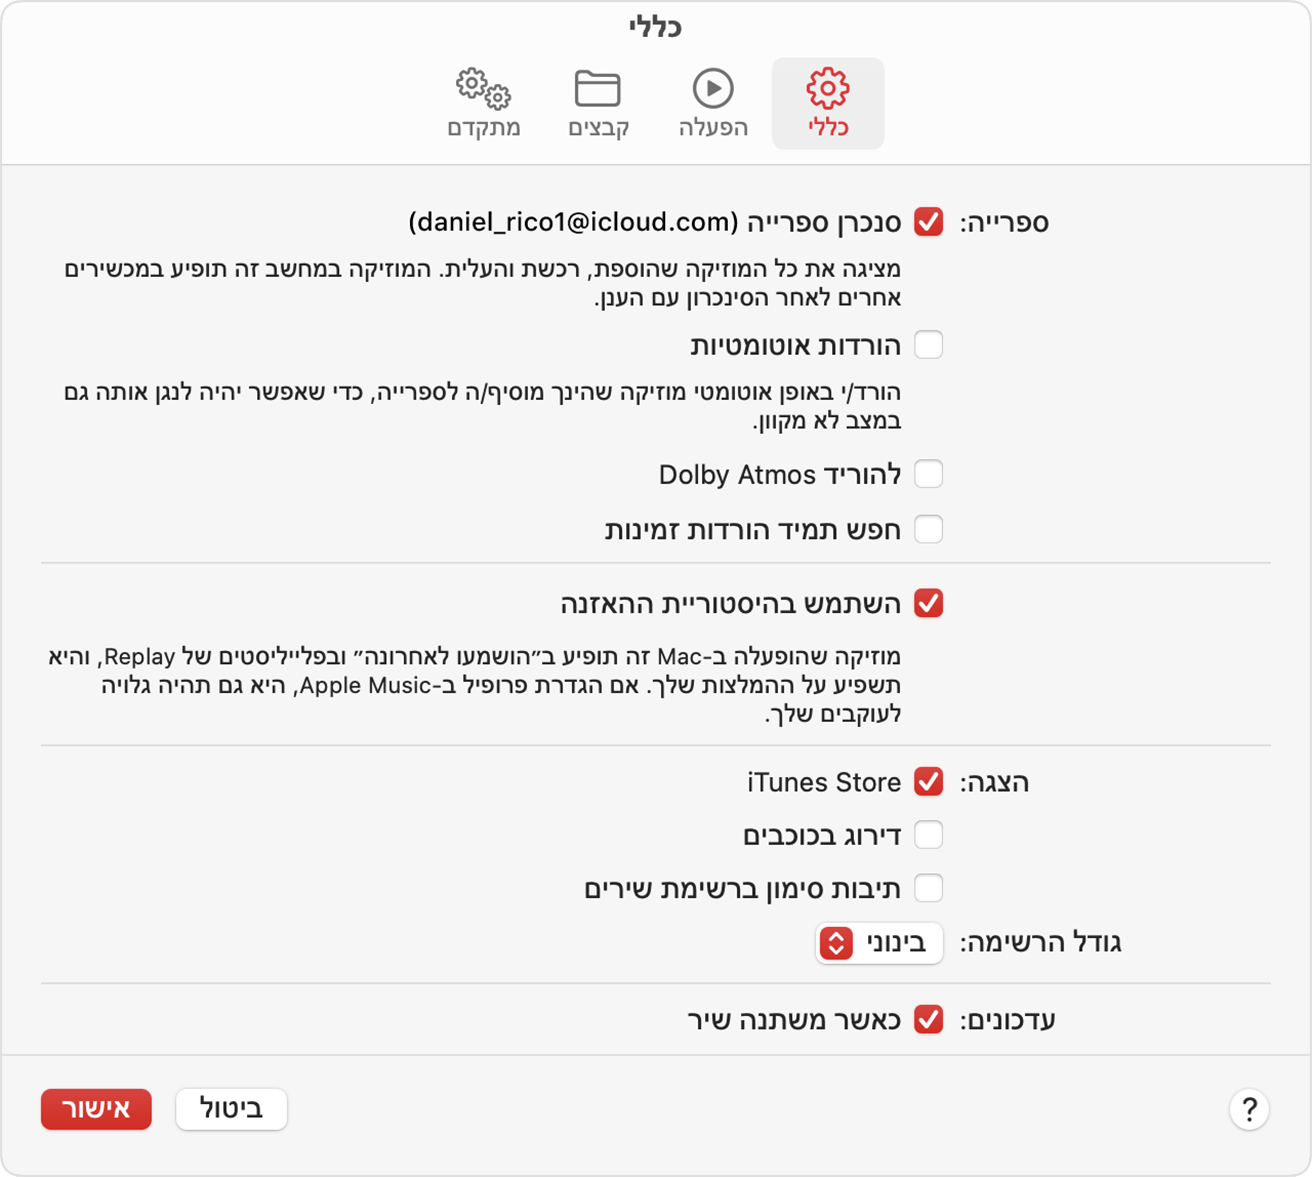Select בינוני in the list size control
The image size is (1312, 1178).
880,943
